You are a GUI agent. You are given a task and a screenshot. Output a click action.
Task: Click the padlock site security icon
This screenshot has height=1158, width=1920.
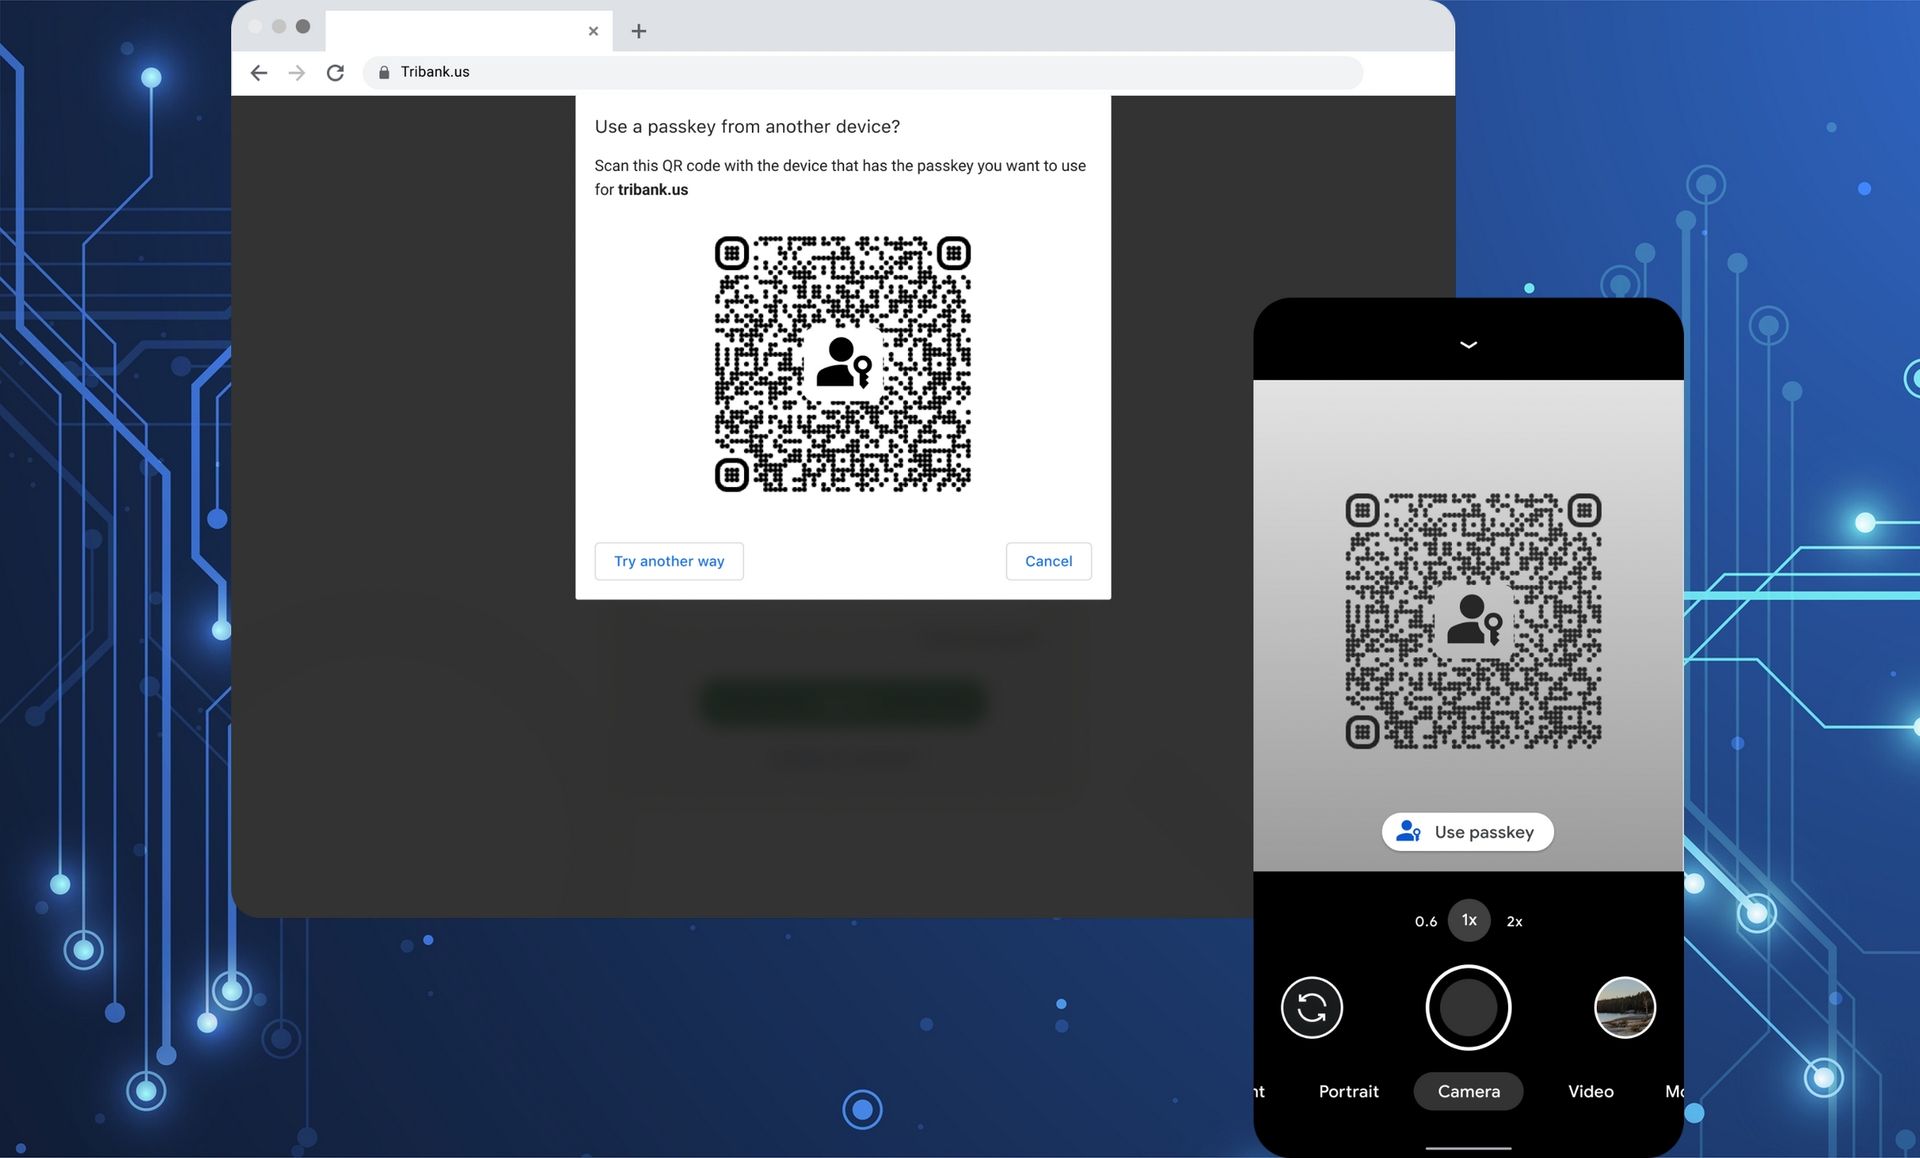pos(384,72)
